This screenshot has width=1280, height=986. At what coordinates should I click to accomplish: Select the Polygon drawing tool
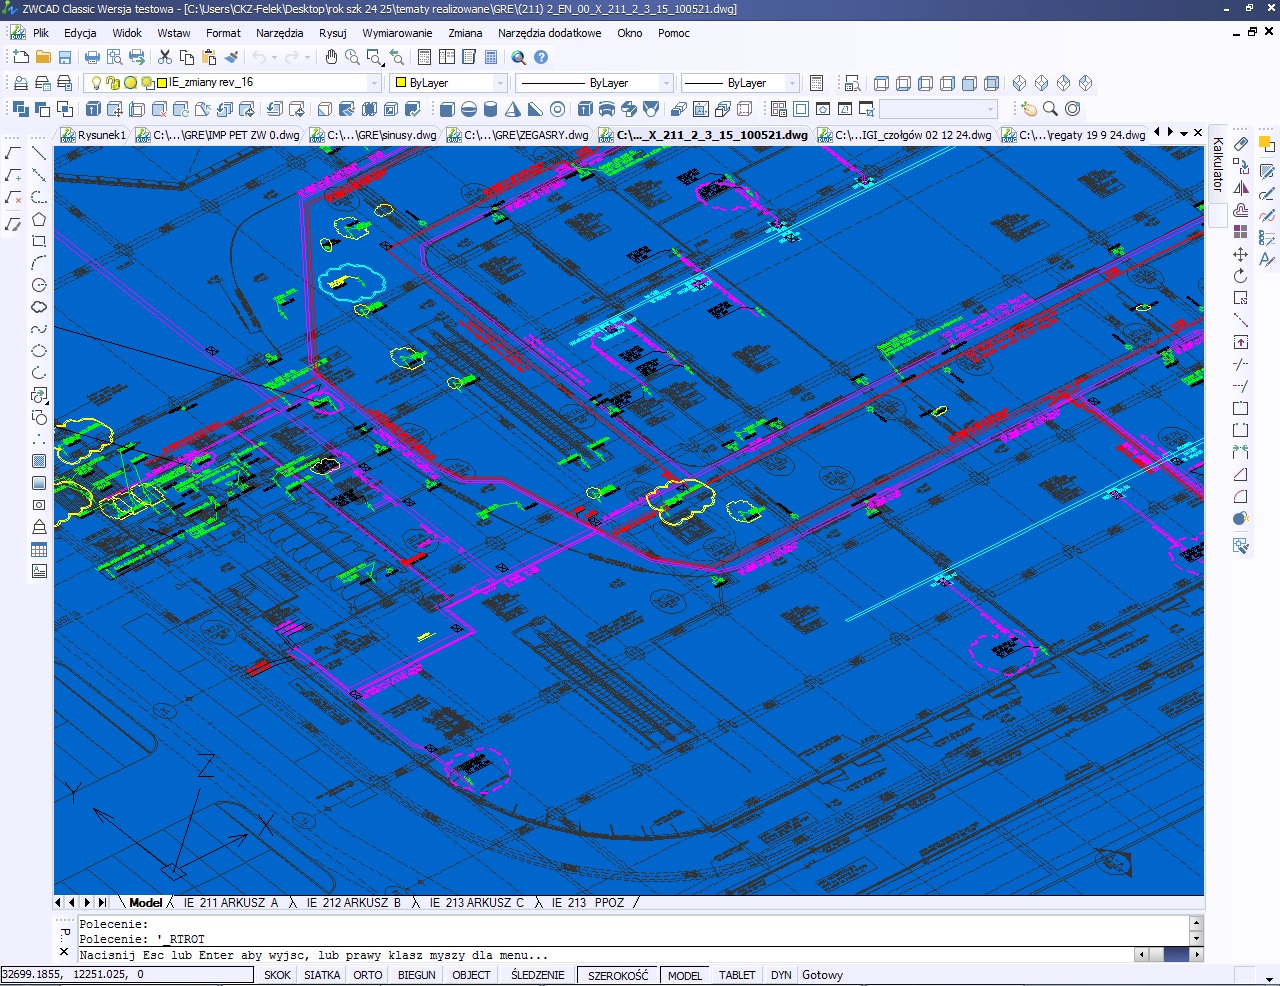(39, 219)
